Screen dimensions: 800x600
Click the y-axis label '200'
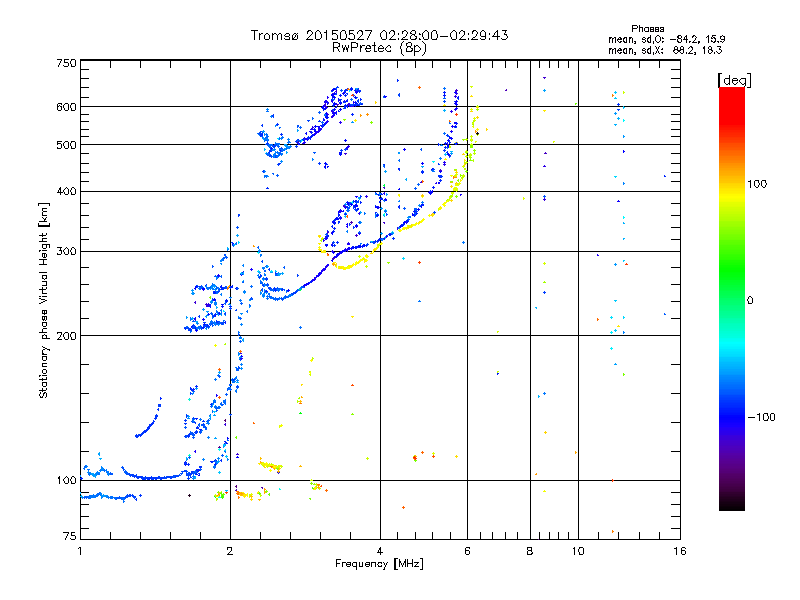coord(66,336)
